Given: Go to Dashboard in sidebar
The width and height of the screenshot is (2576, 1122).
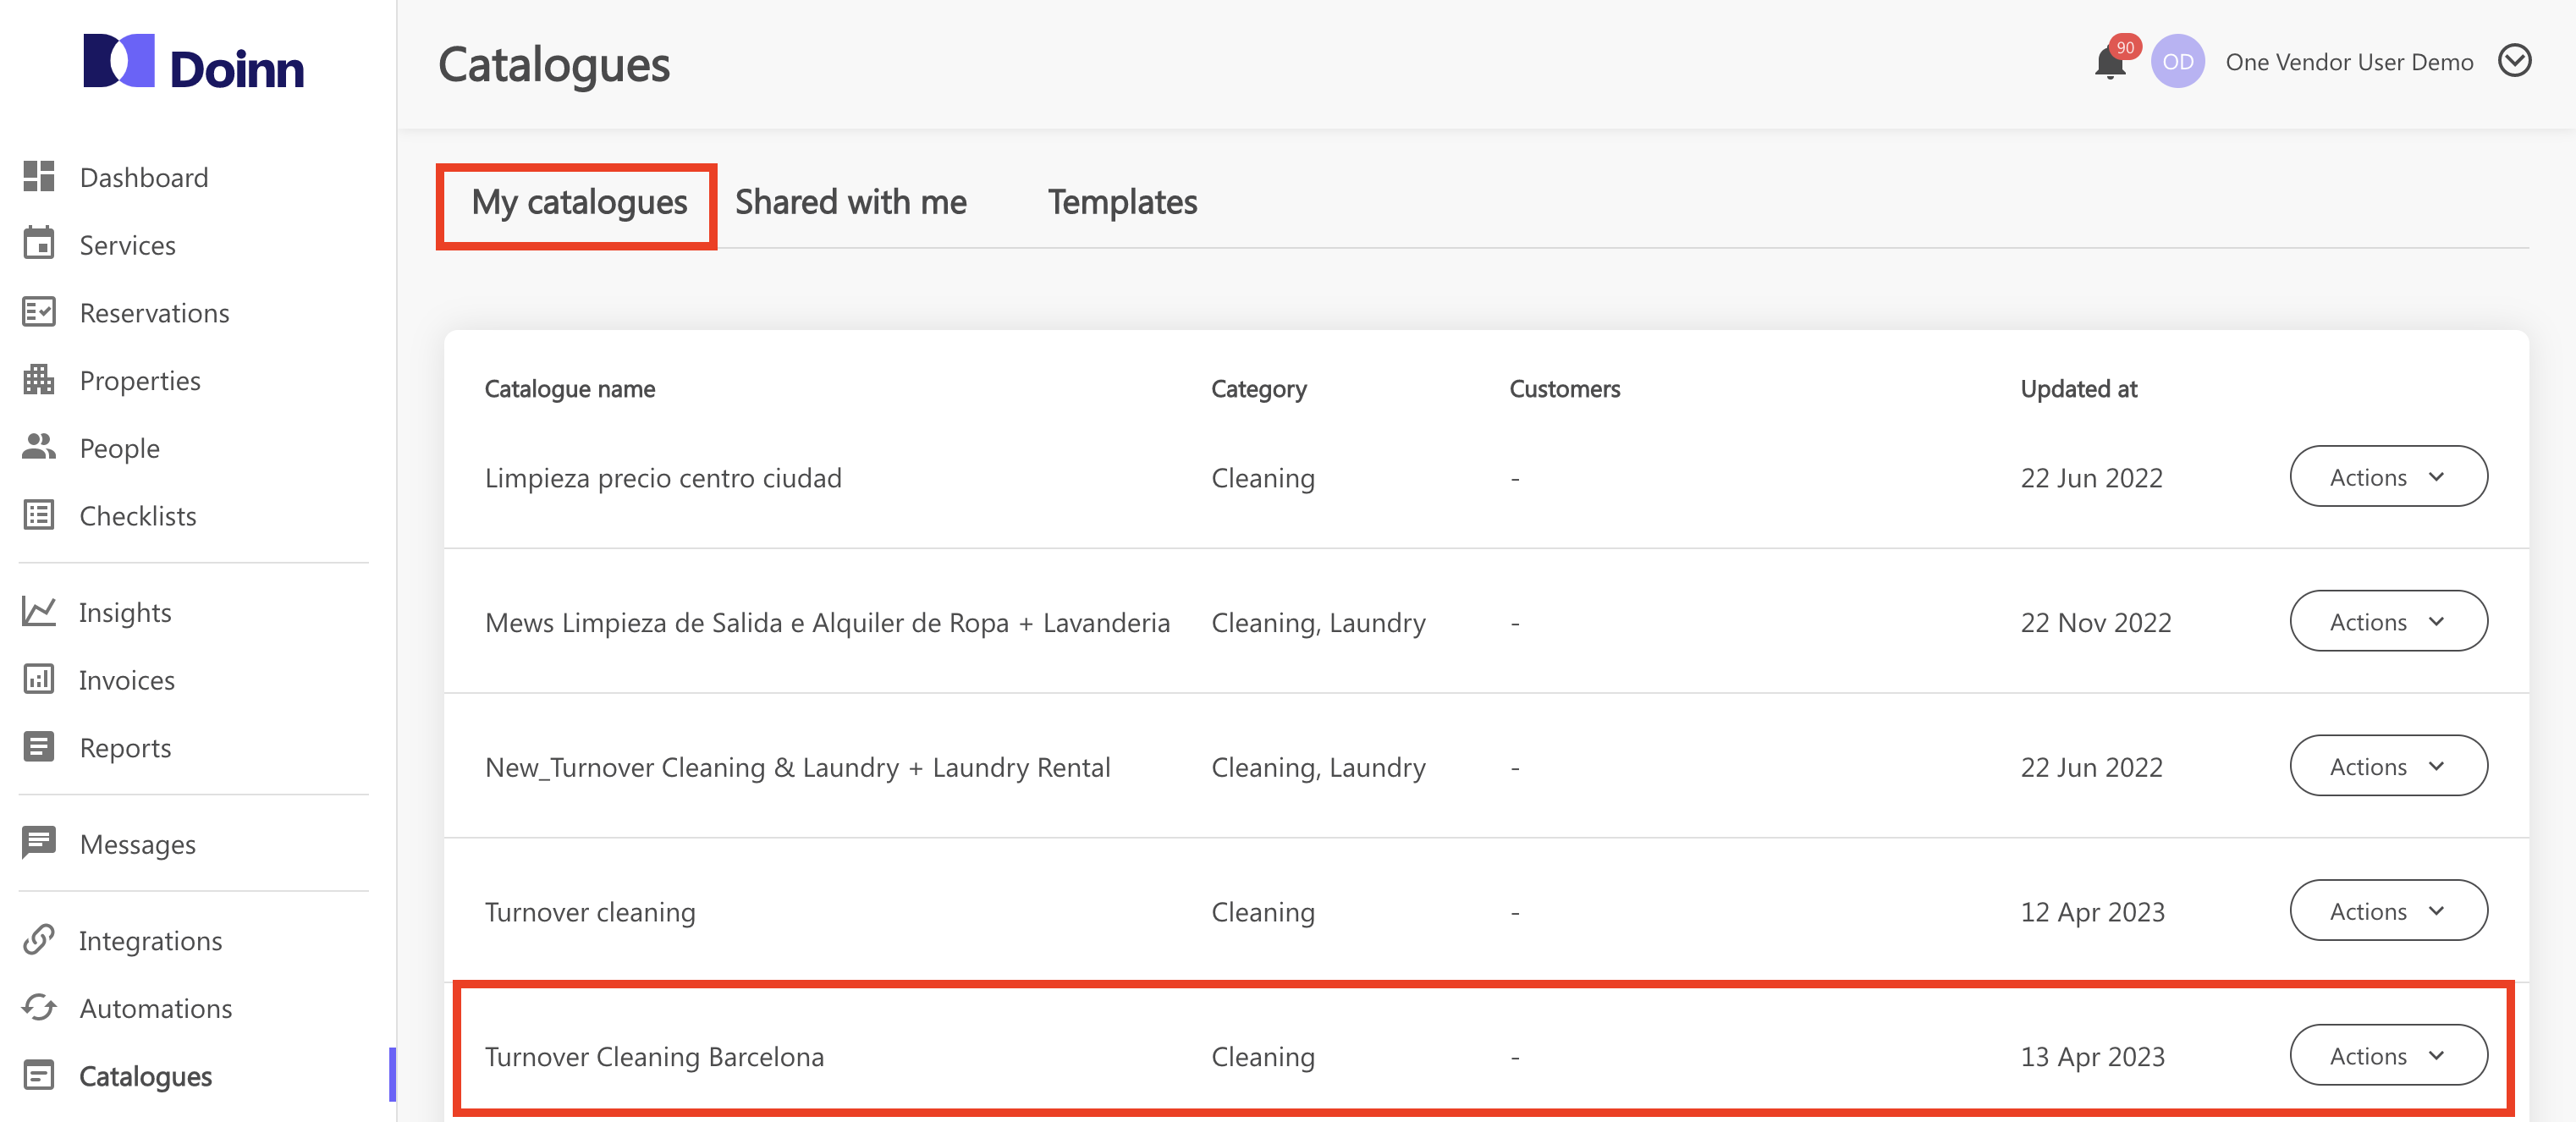Looking at the screenshot, I should pos(144,177).
